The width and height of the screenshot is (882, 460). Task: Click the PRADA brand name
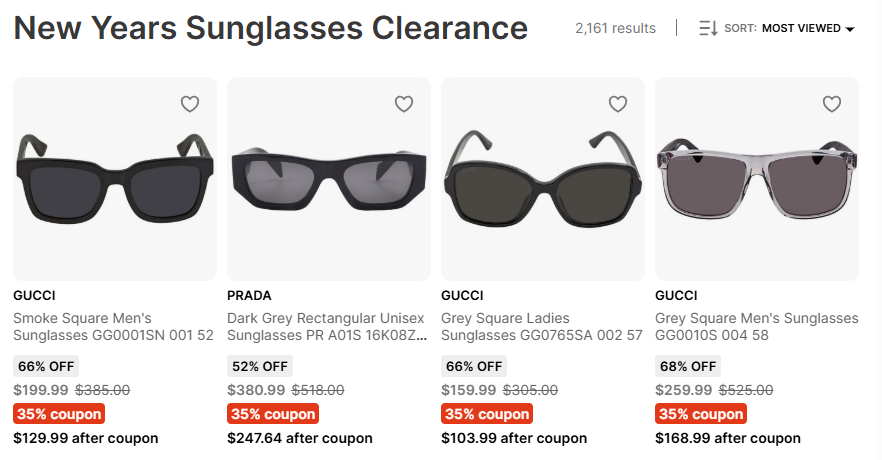[249, 295]
